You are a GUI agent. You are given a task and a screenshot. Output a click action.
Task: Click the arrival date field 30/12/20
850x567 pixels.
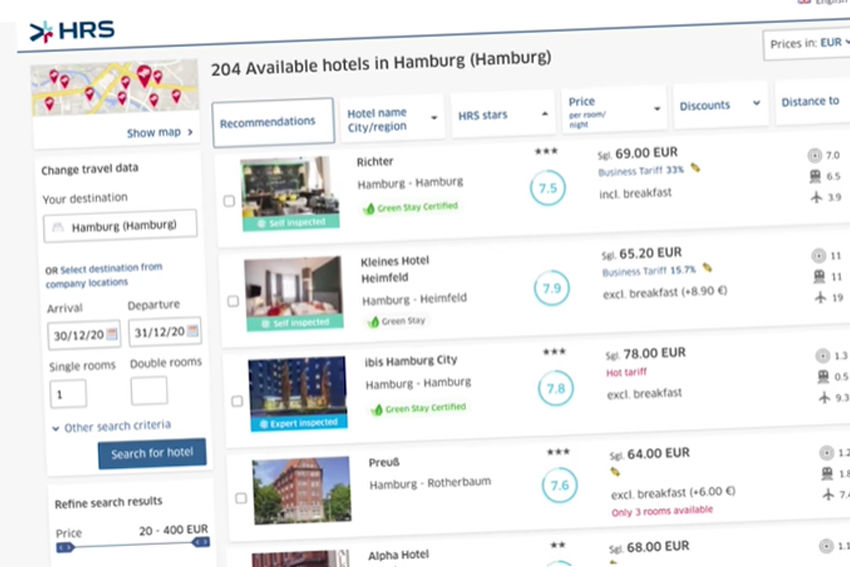pyautogui.click(x=83, y=335)
